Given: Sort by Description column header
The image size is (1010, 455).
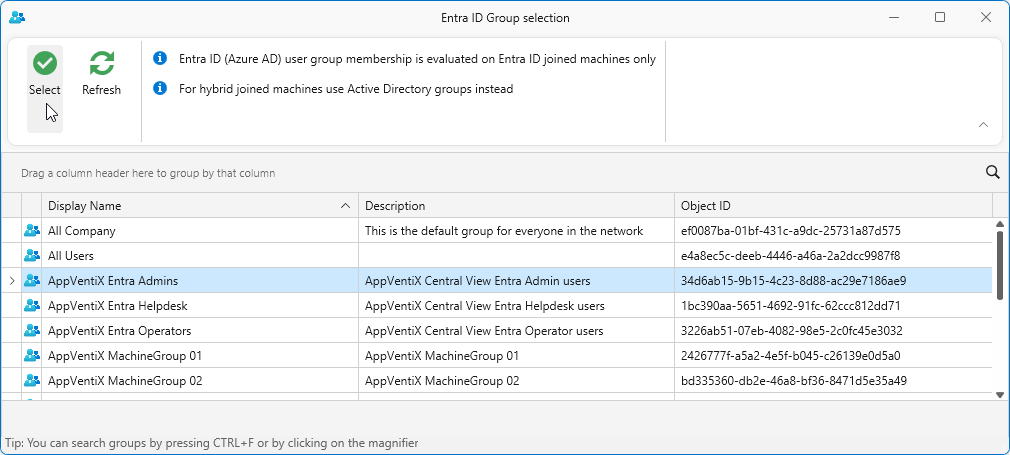Looking at the screenshot, I should pyautogui.click(x=517, y=206).
